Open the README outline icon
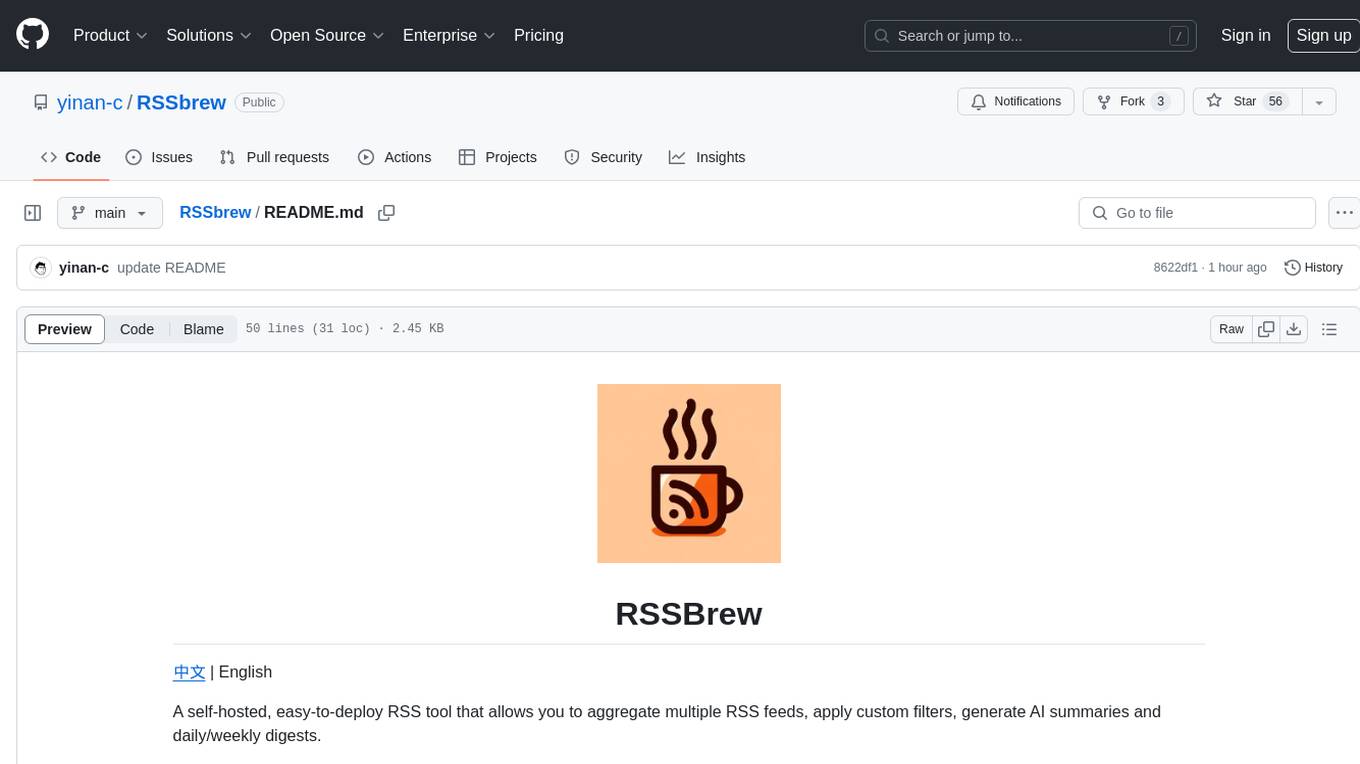Image resolution: width=1360 pixels, height=764 pixels. coord(1329,329)
